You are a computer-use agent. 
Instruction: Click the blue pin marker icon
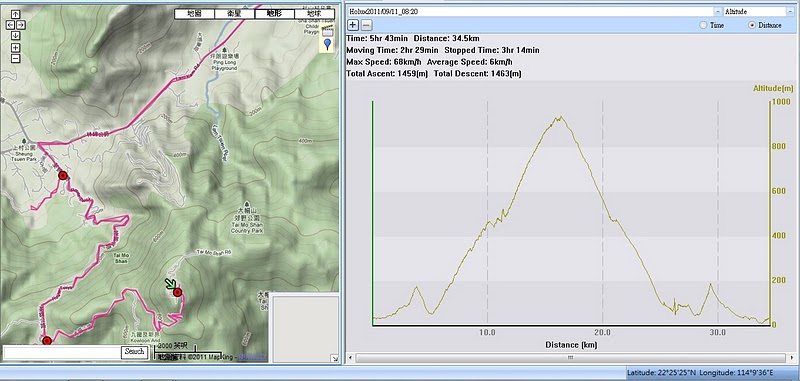click(327, 44)
